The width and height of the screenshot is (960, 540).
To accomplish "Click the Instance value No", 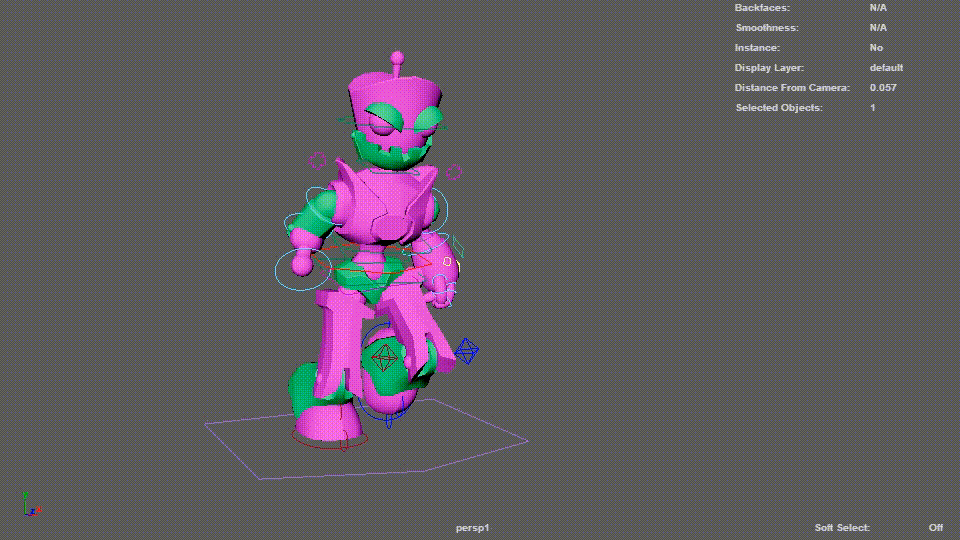I will (876, 48).
